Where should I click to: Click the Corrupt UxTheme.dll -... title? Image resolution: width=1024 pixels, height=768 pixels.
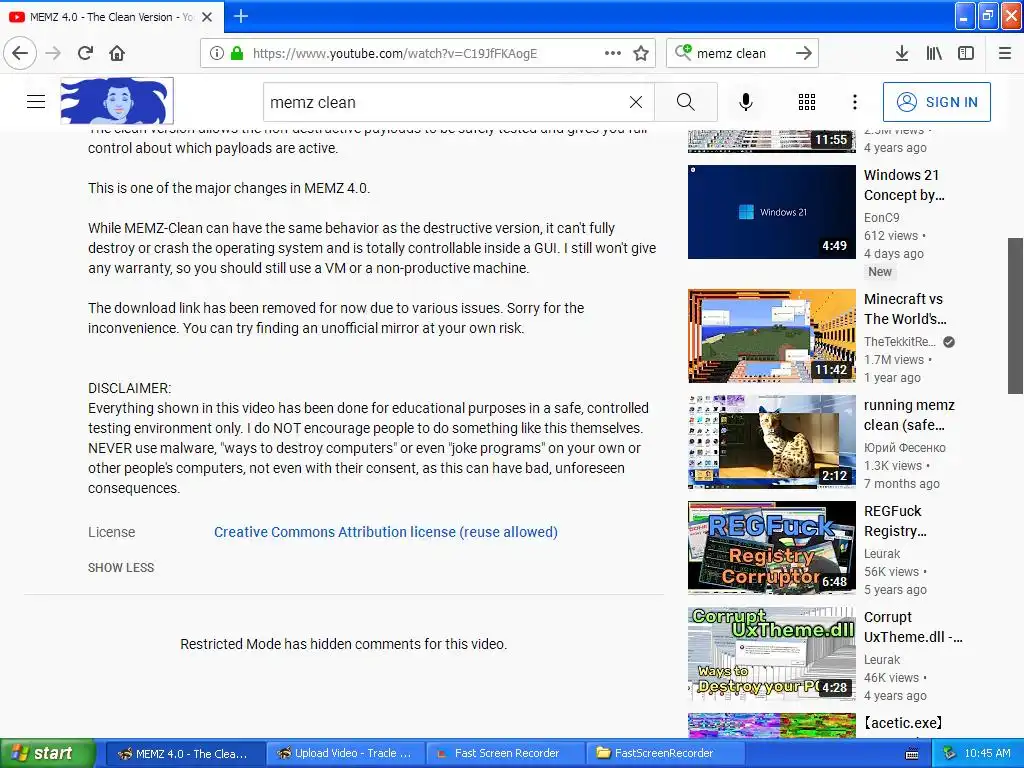pyautogui.click(x=913, y=627)
